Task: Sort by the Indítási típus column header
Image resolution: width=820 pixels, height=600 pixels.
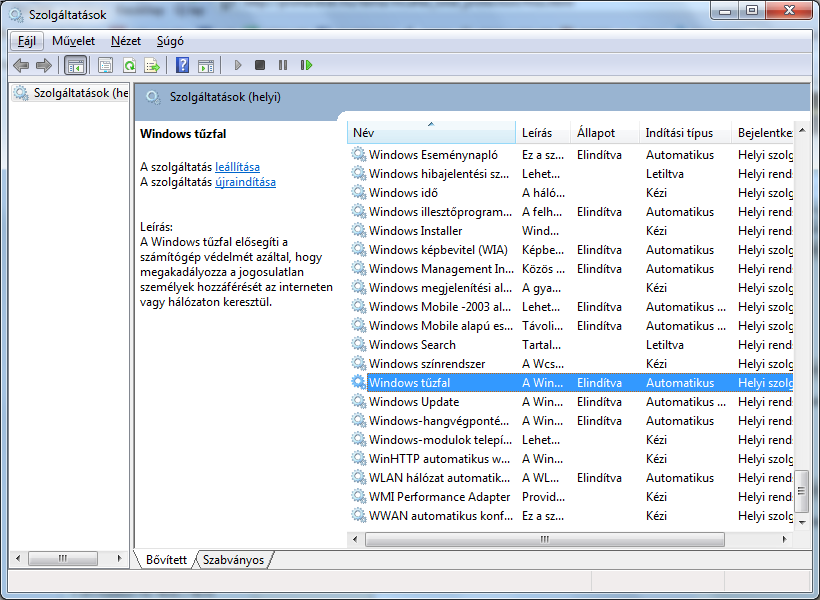Action: (685, 132)
